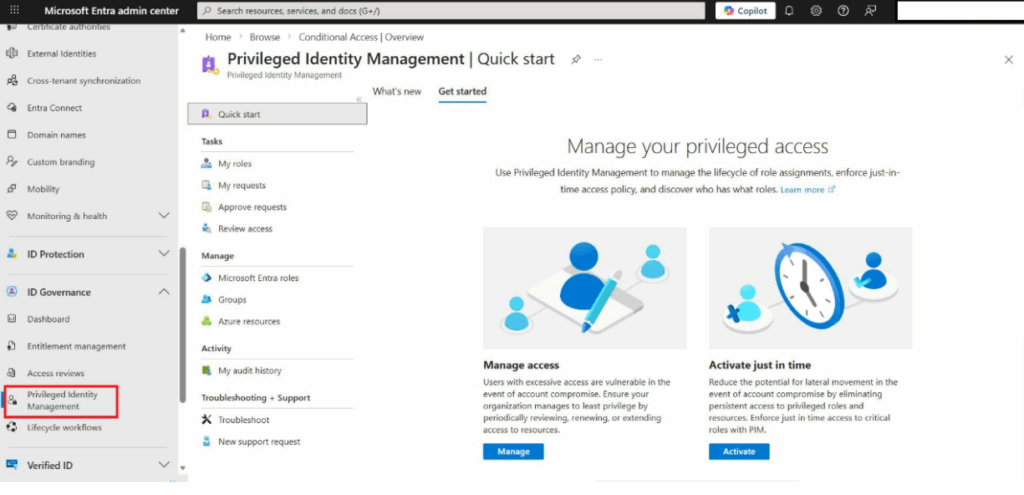Click the Domain names icon

tap(12, 135)
